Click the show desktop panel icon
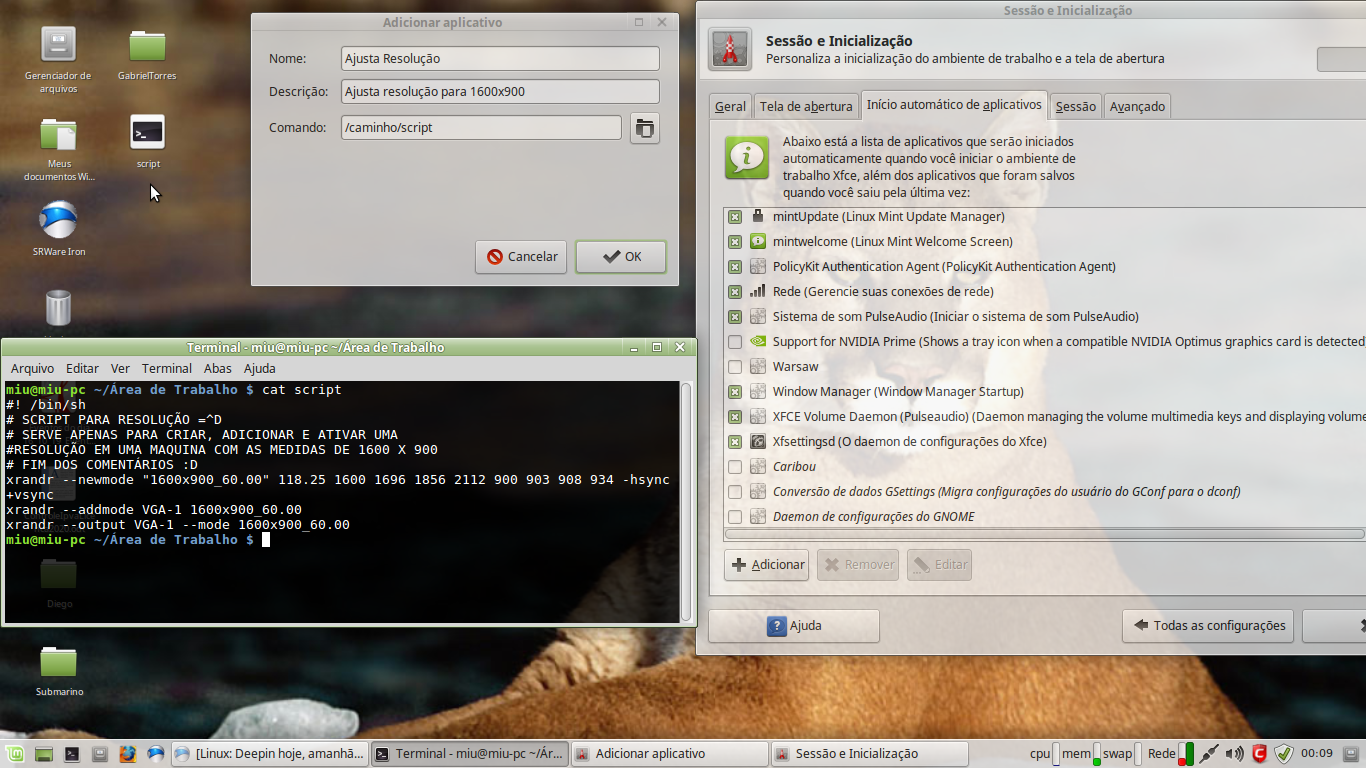 [44, 754]
